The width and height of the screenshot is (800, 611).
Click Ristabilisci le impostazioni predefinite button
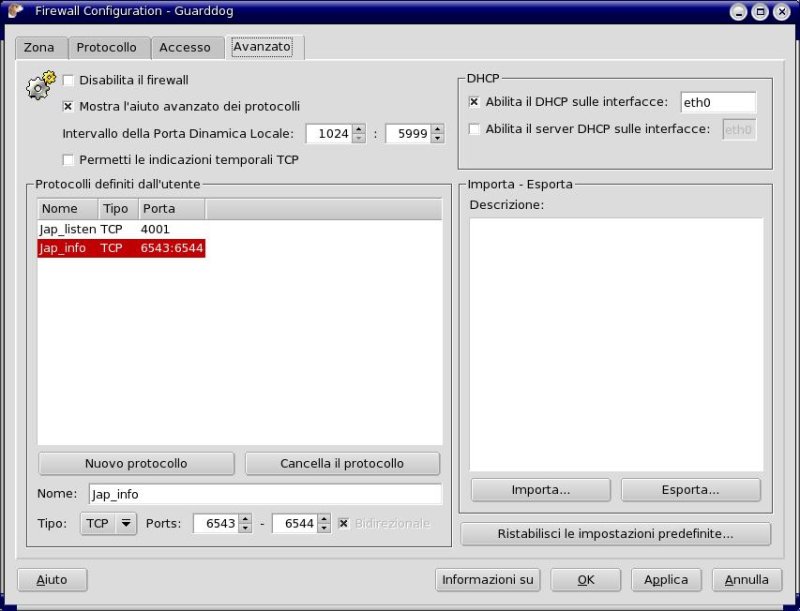point(615,534)
